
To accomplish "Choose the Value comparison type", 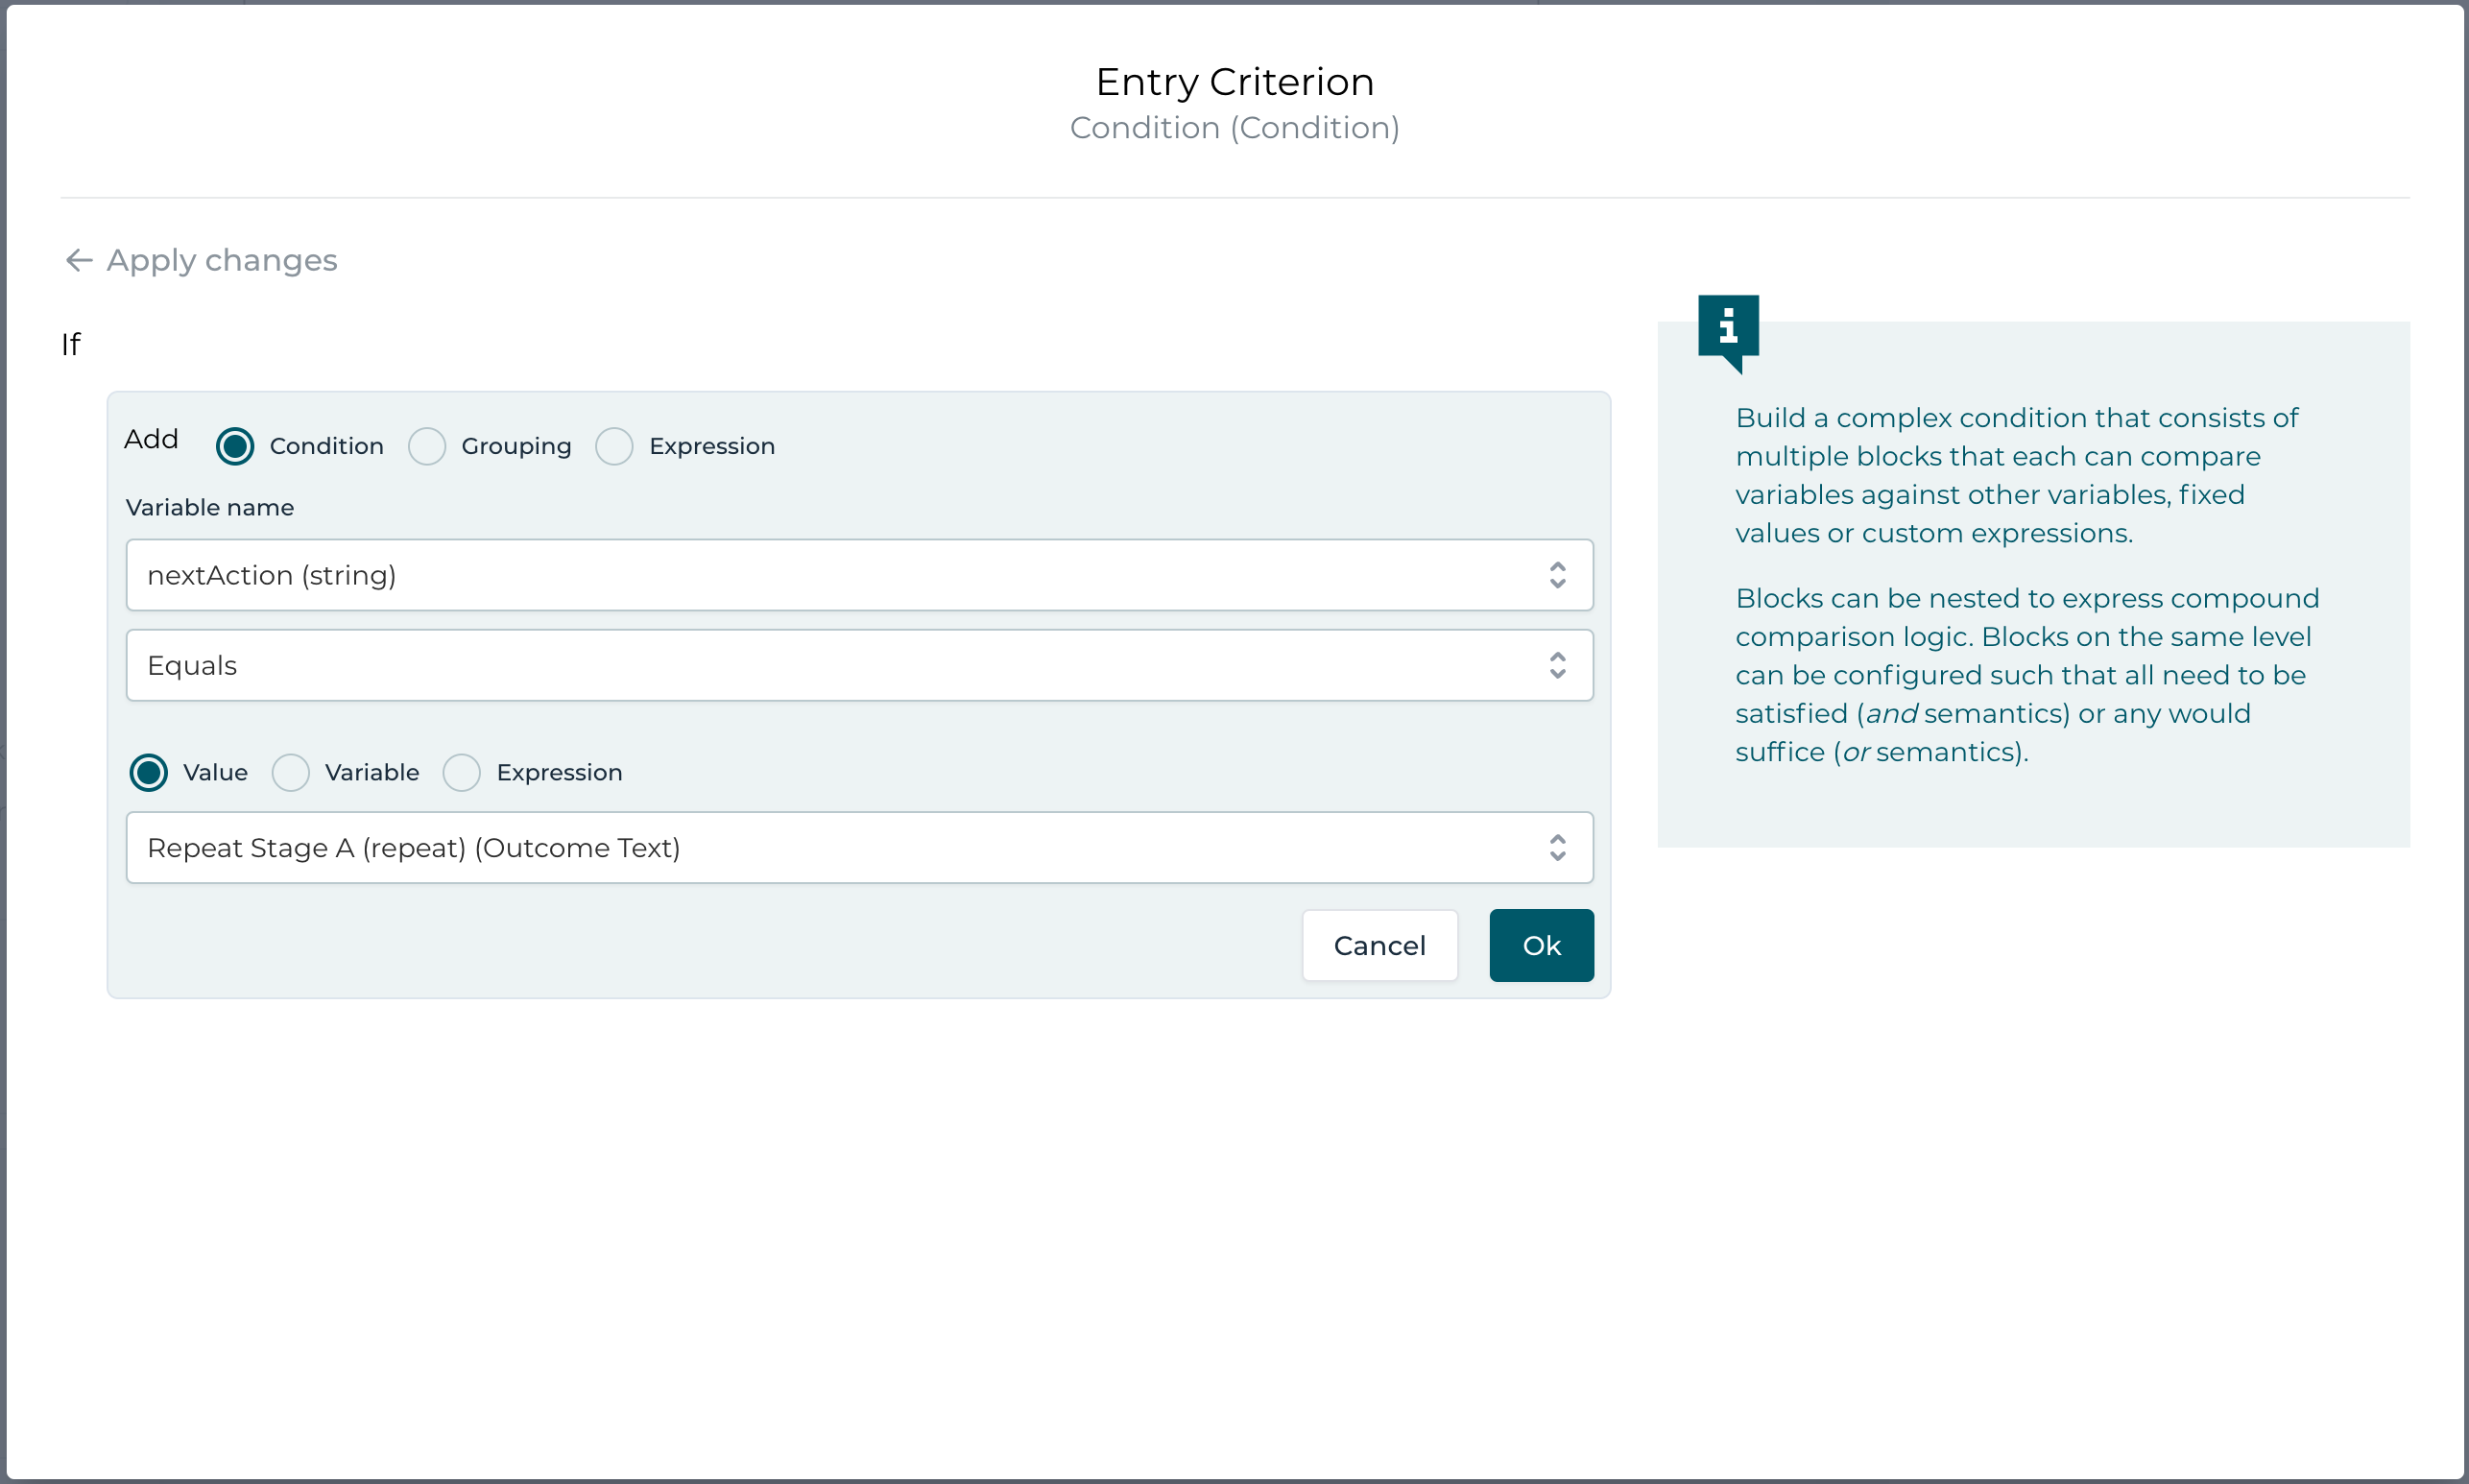I will (x=149, y=772).
